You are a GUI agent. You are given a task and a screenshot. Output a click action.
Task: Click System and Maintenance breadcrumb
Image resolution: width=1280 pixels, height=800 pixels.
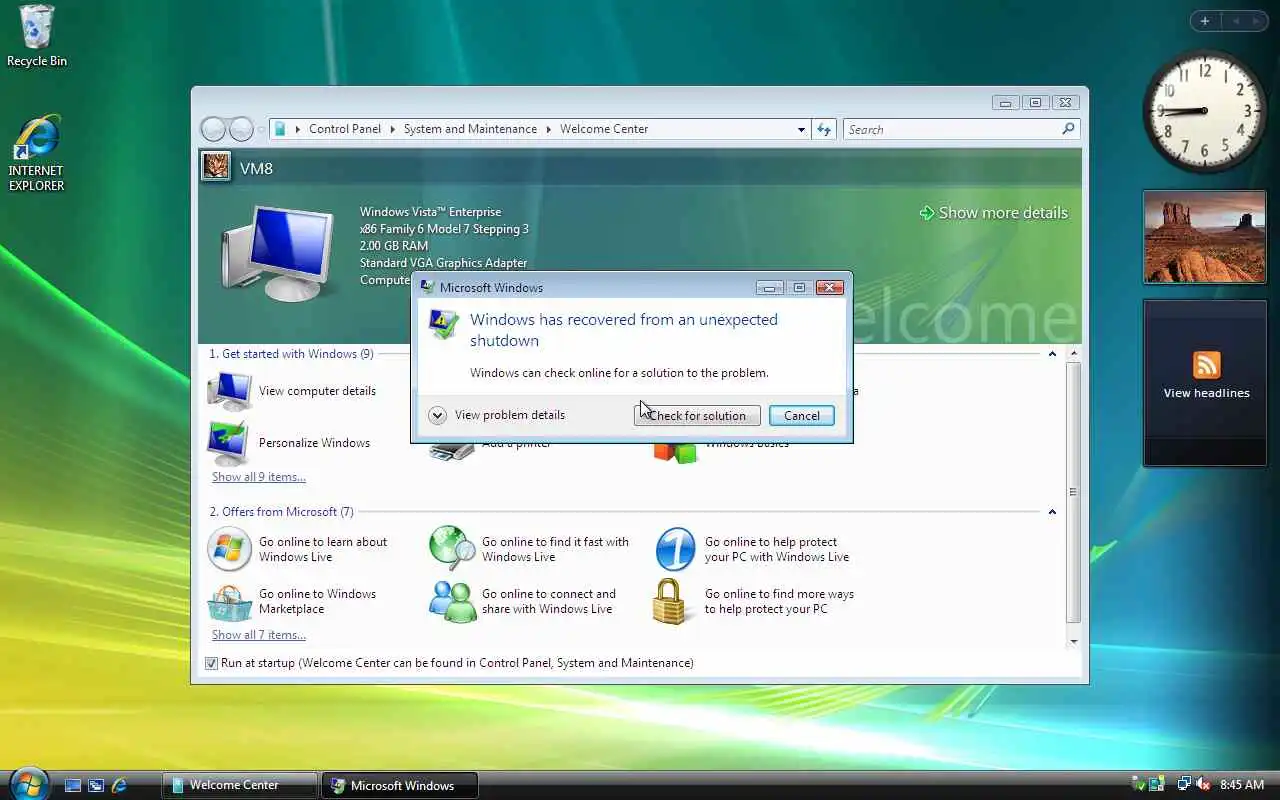point(470,129)
